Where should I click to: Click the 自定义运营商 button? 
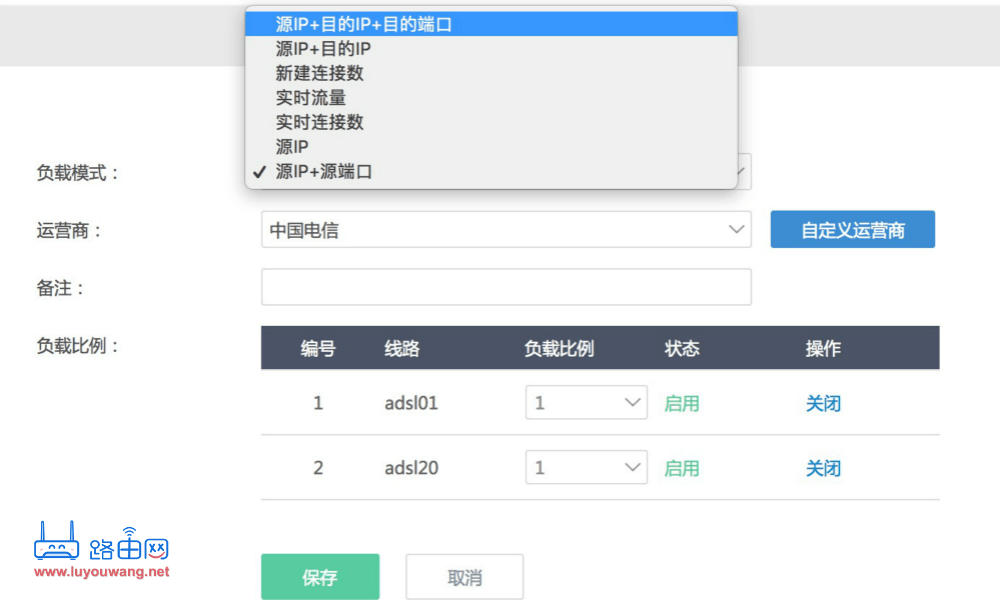tap(852, 229)
